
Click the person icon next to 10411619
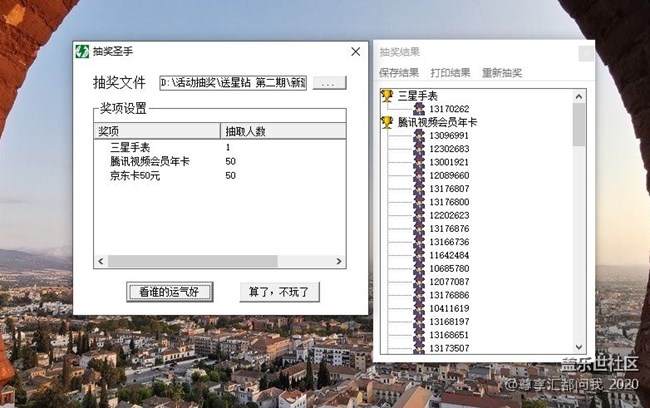(x=419, y=308)
